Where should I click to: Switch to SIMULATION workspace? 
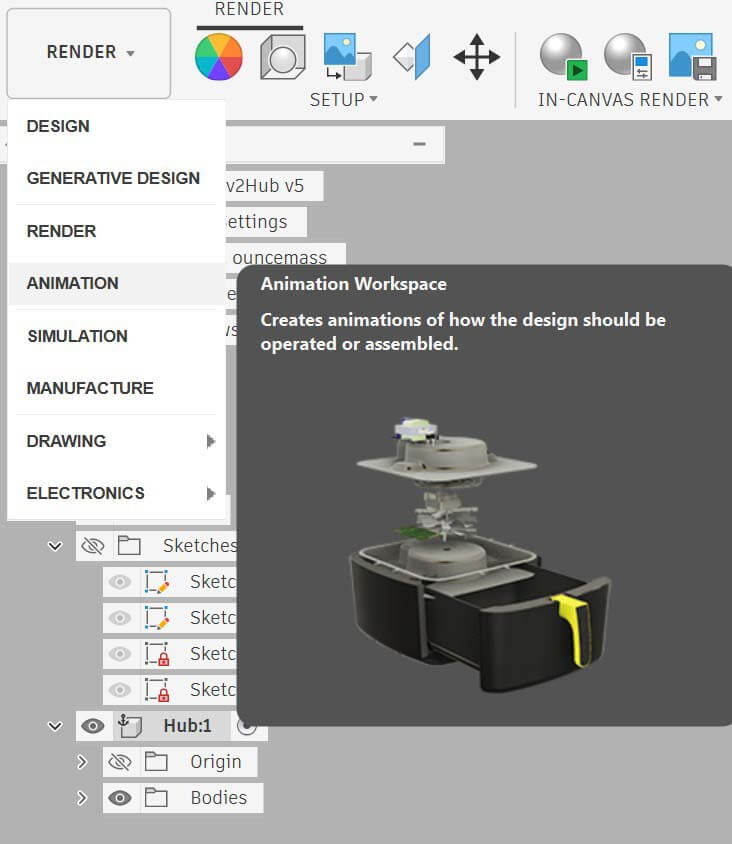click(x=117, y=336)
